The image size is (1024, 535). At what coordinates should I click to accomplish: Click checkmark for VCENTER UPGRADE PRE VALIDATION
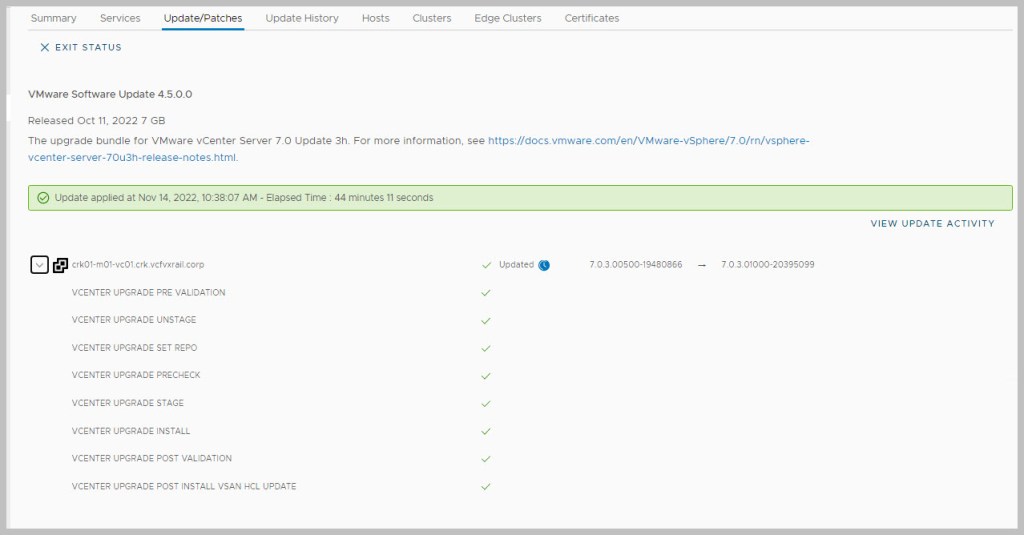point(486,293)
